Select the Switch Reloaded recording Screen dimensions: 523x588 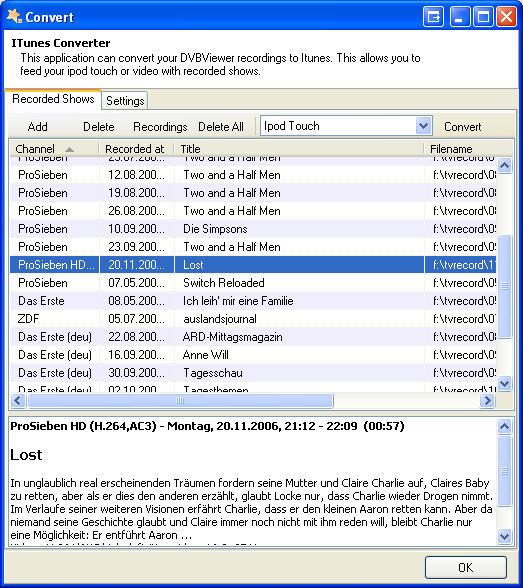pyautogui.click(x=253, y=283)
